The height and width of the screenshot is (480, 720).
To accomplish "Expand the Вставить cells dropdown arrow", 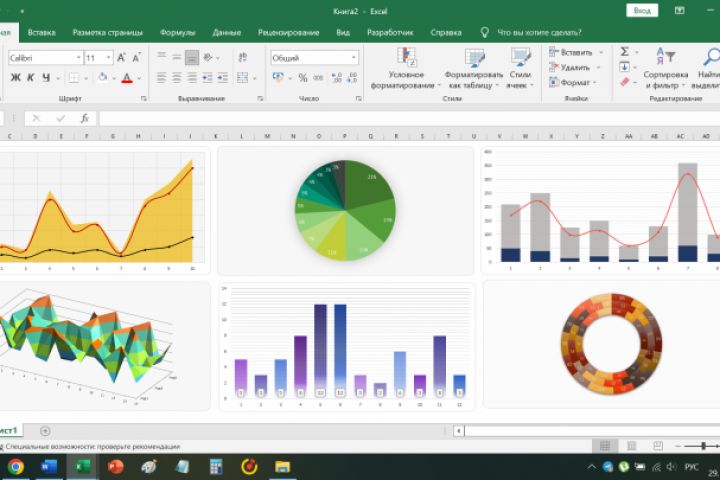I will (601, 52).
